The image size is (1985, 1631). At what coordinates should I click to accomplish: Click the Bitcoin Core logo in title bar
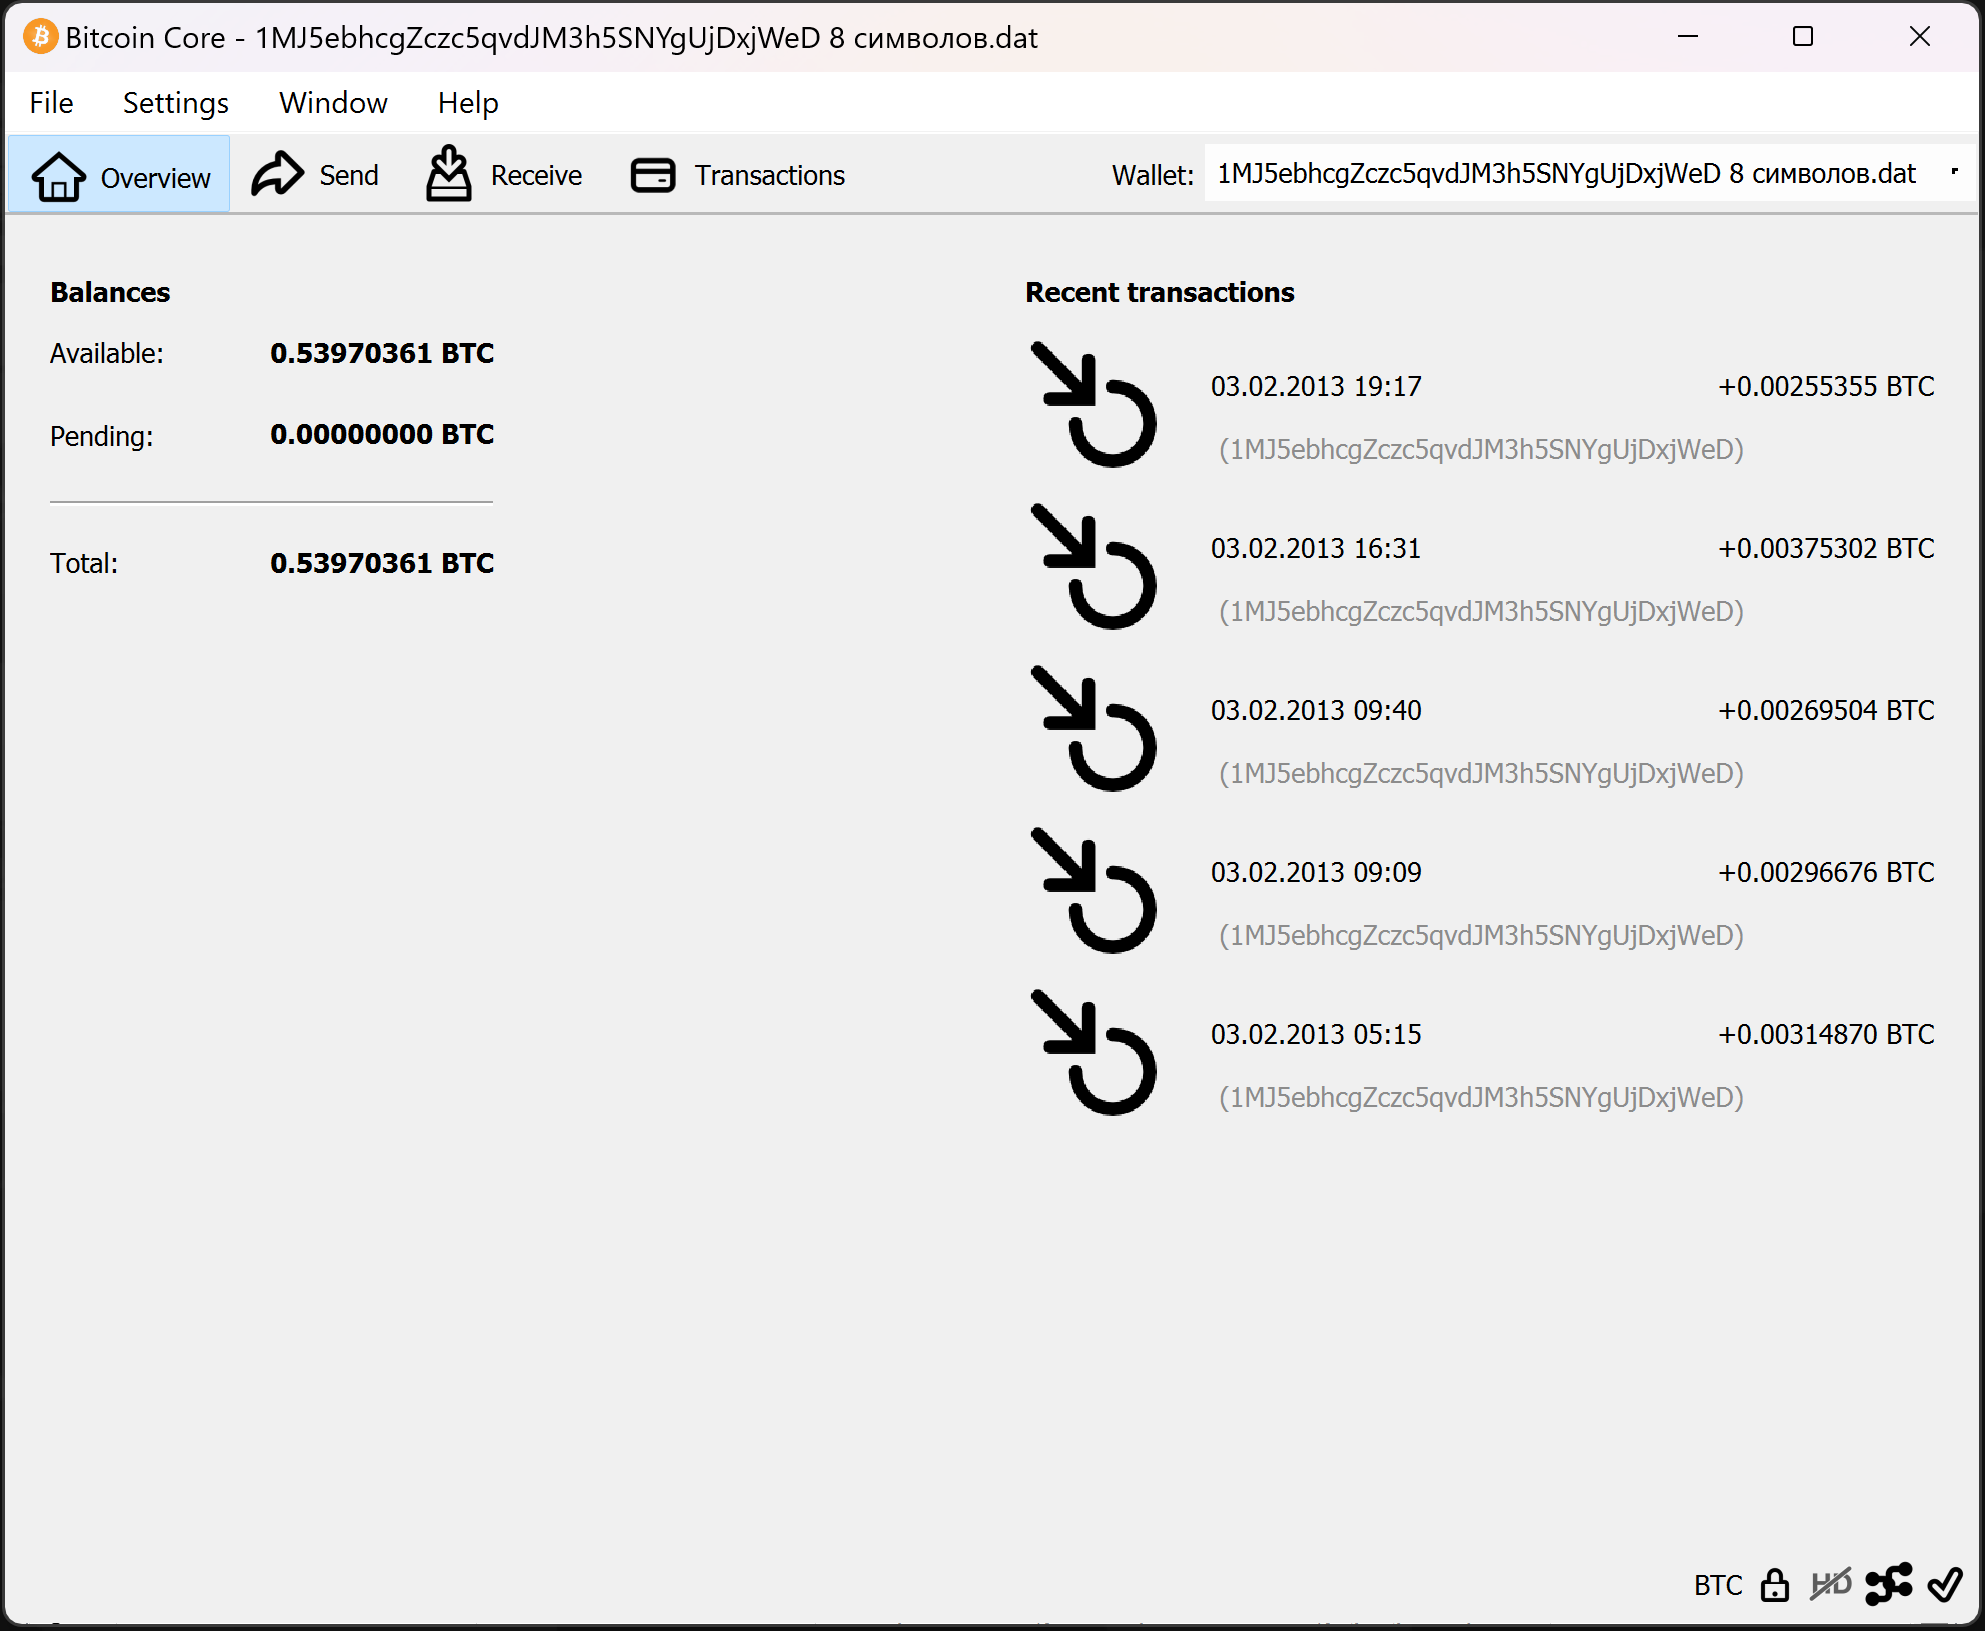point(40,37)
